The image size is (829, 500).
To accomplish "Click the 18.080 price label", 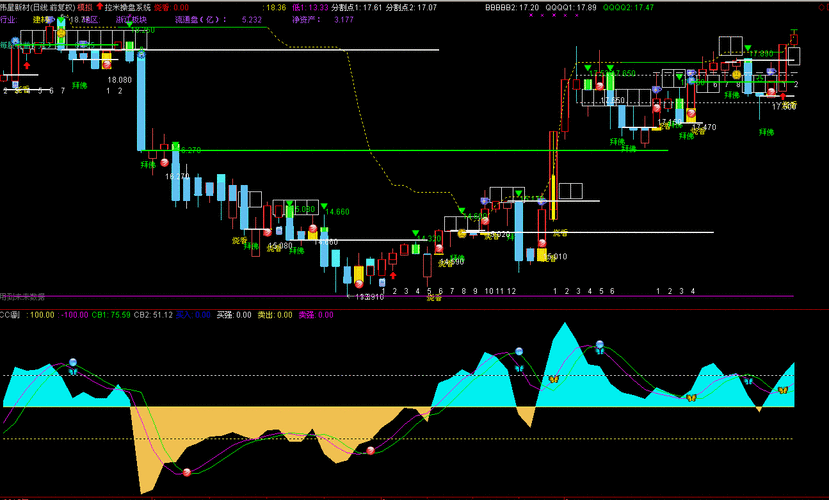I will click(120, 80).
